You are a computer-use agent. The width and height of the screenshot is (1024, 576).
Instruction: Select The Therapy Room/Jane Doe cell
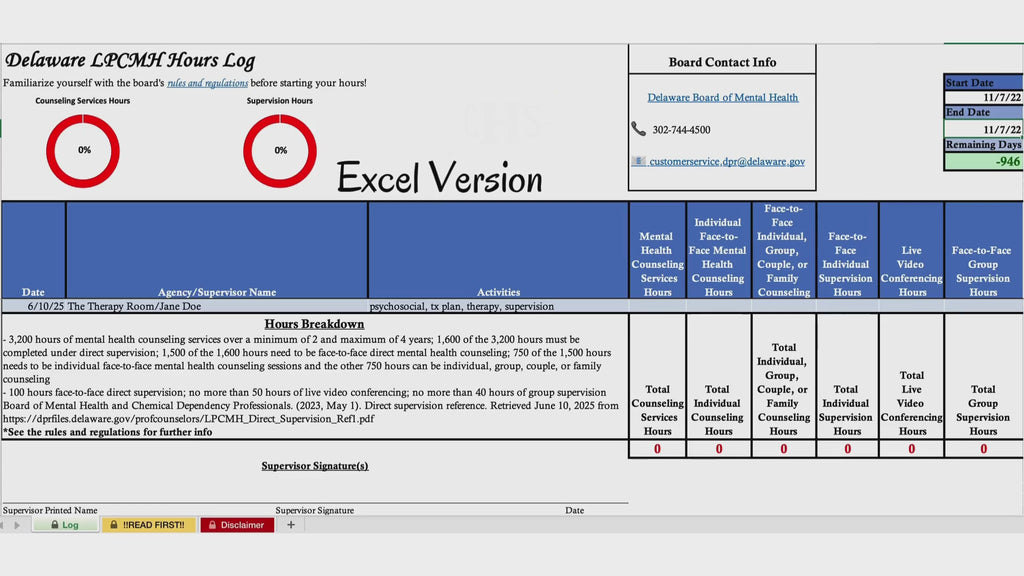coord(217,306)
